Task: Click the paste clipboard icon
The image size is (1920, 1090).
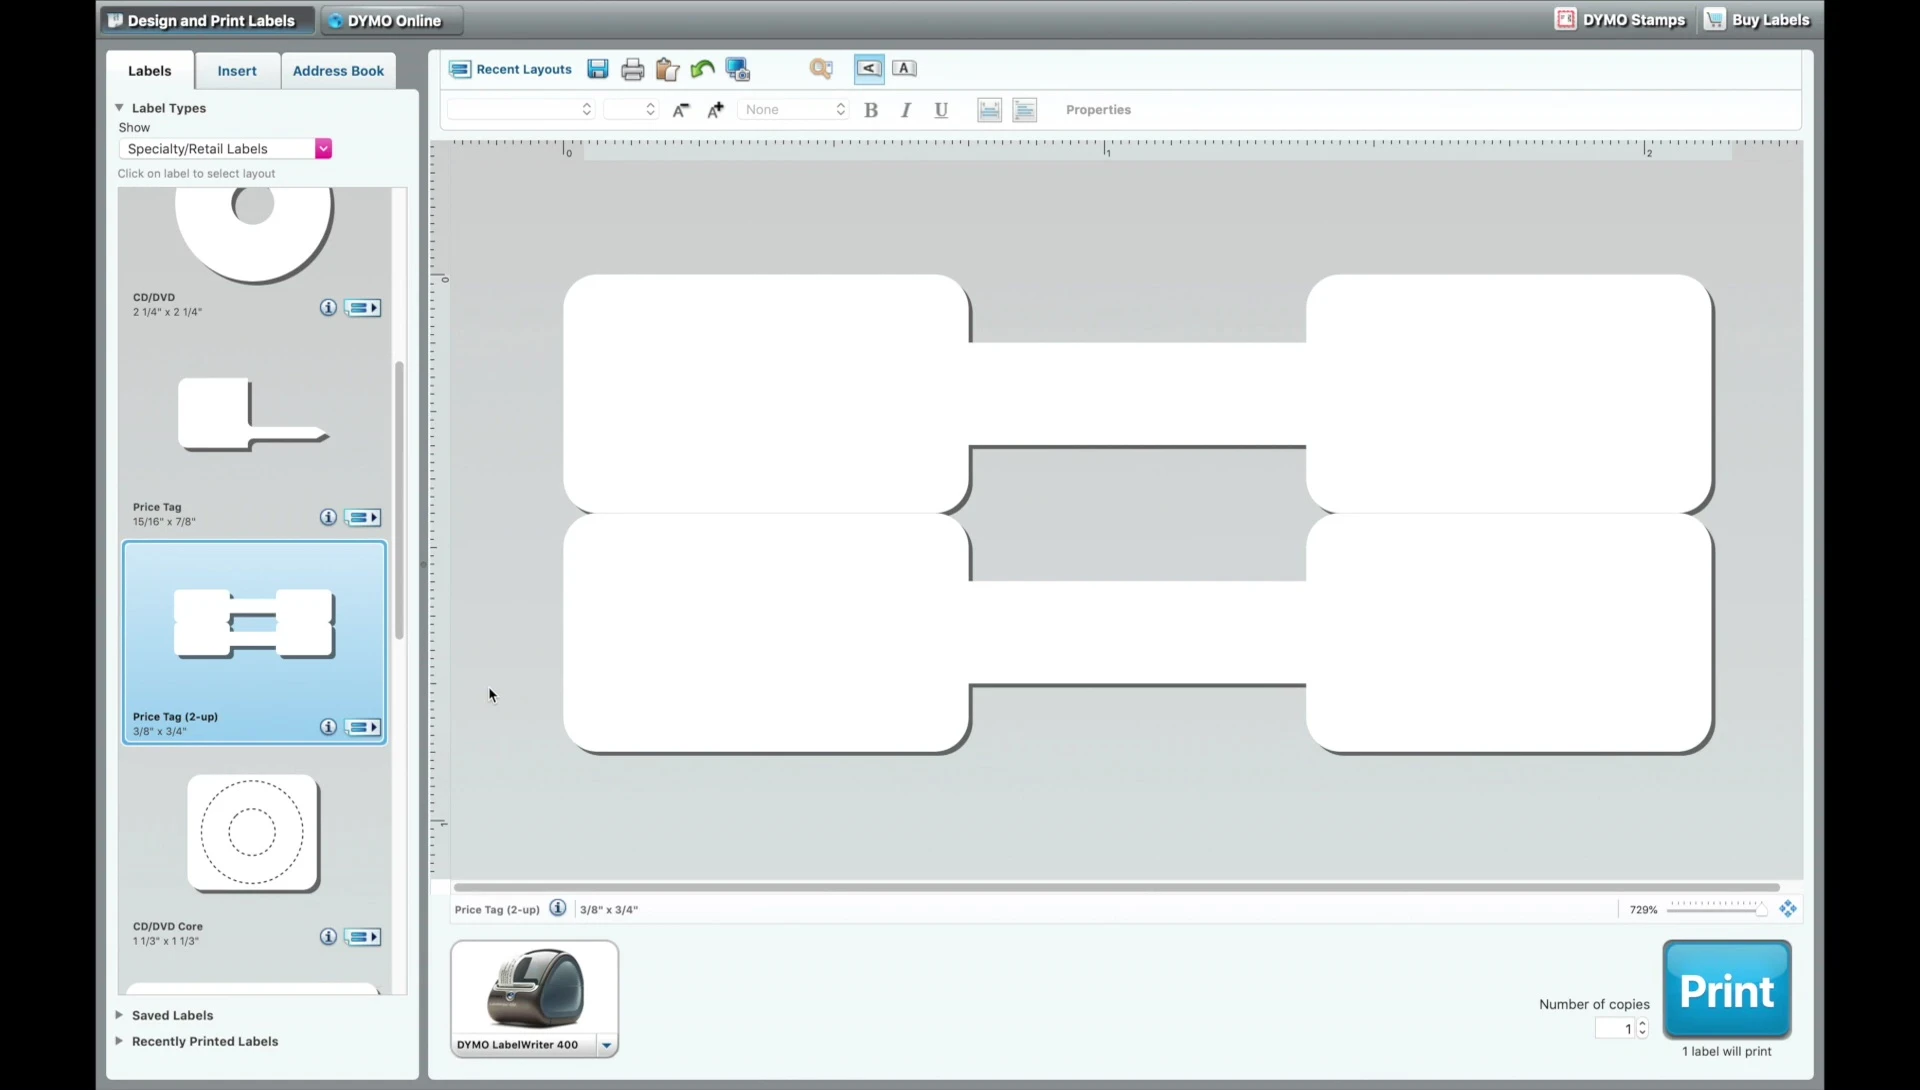Action: click(667, 69)
